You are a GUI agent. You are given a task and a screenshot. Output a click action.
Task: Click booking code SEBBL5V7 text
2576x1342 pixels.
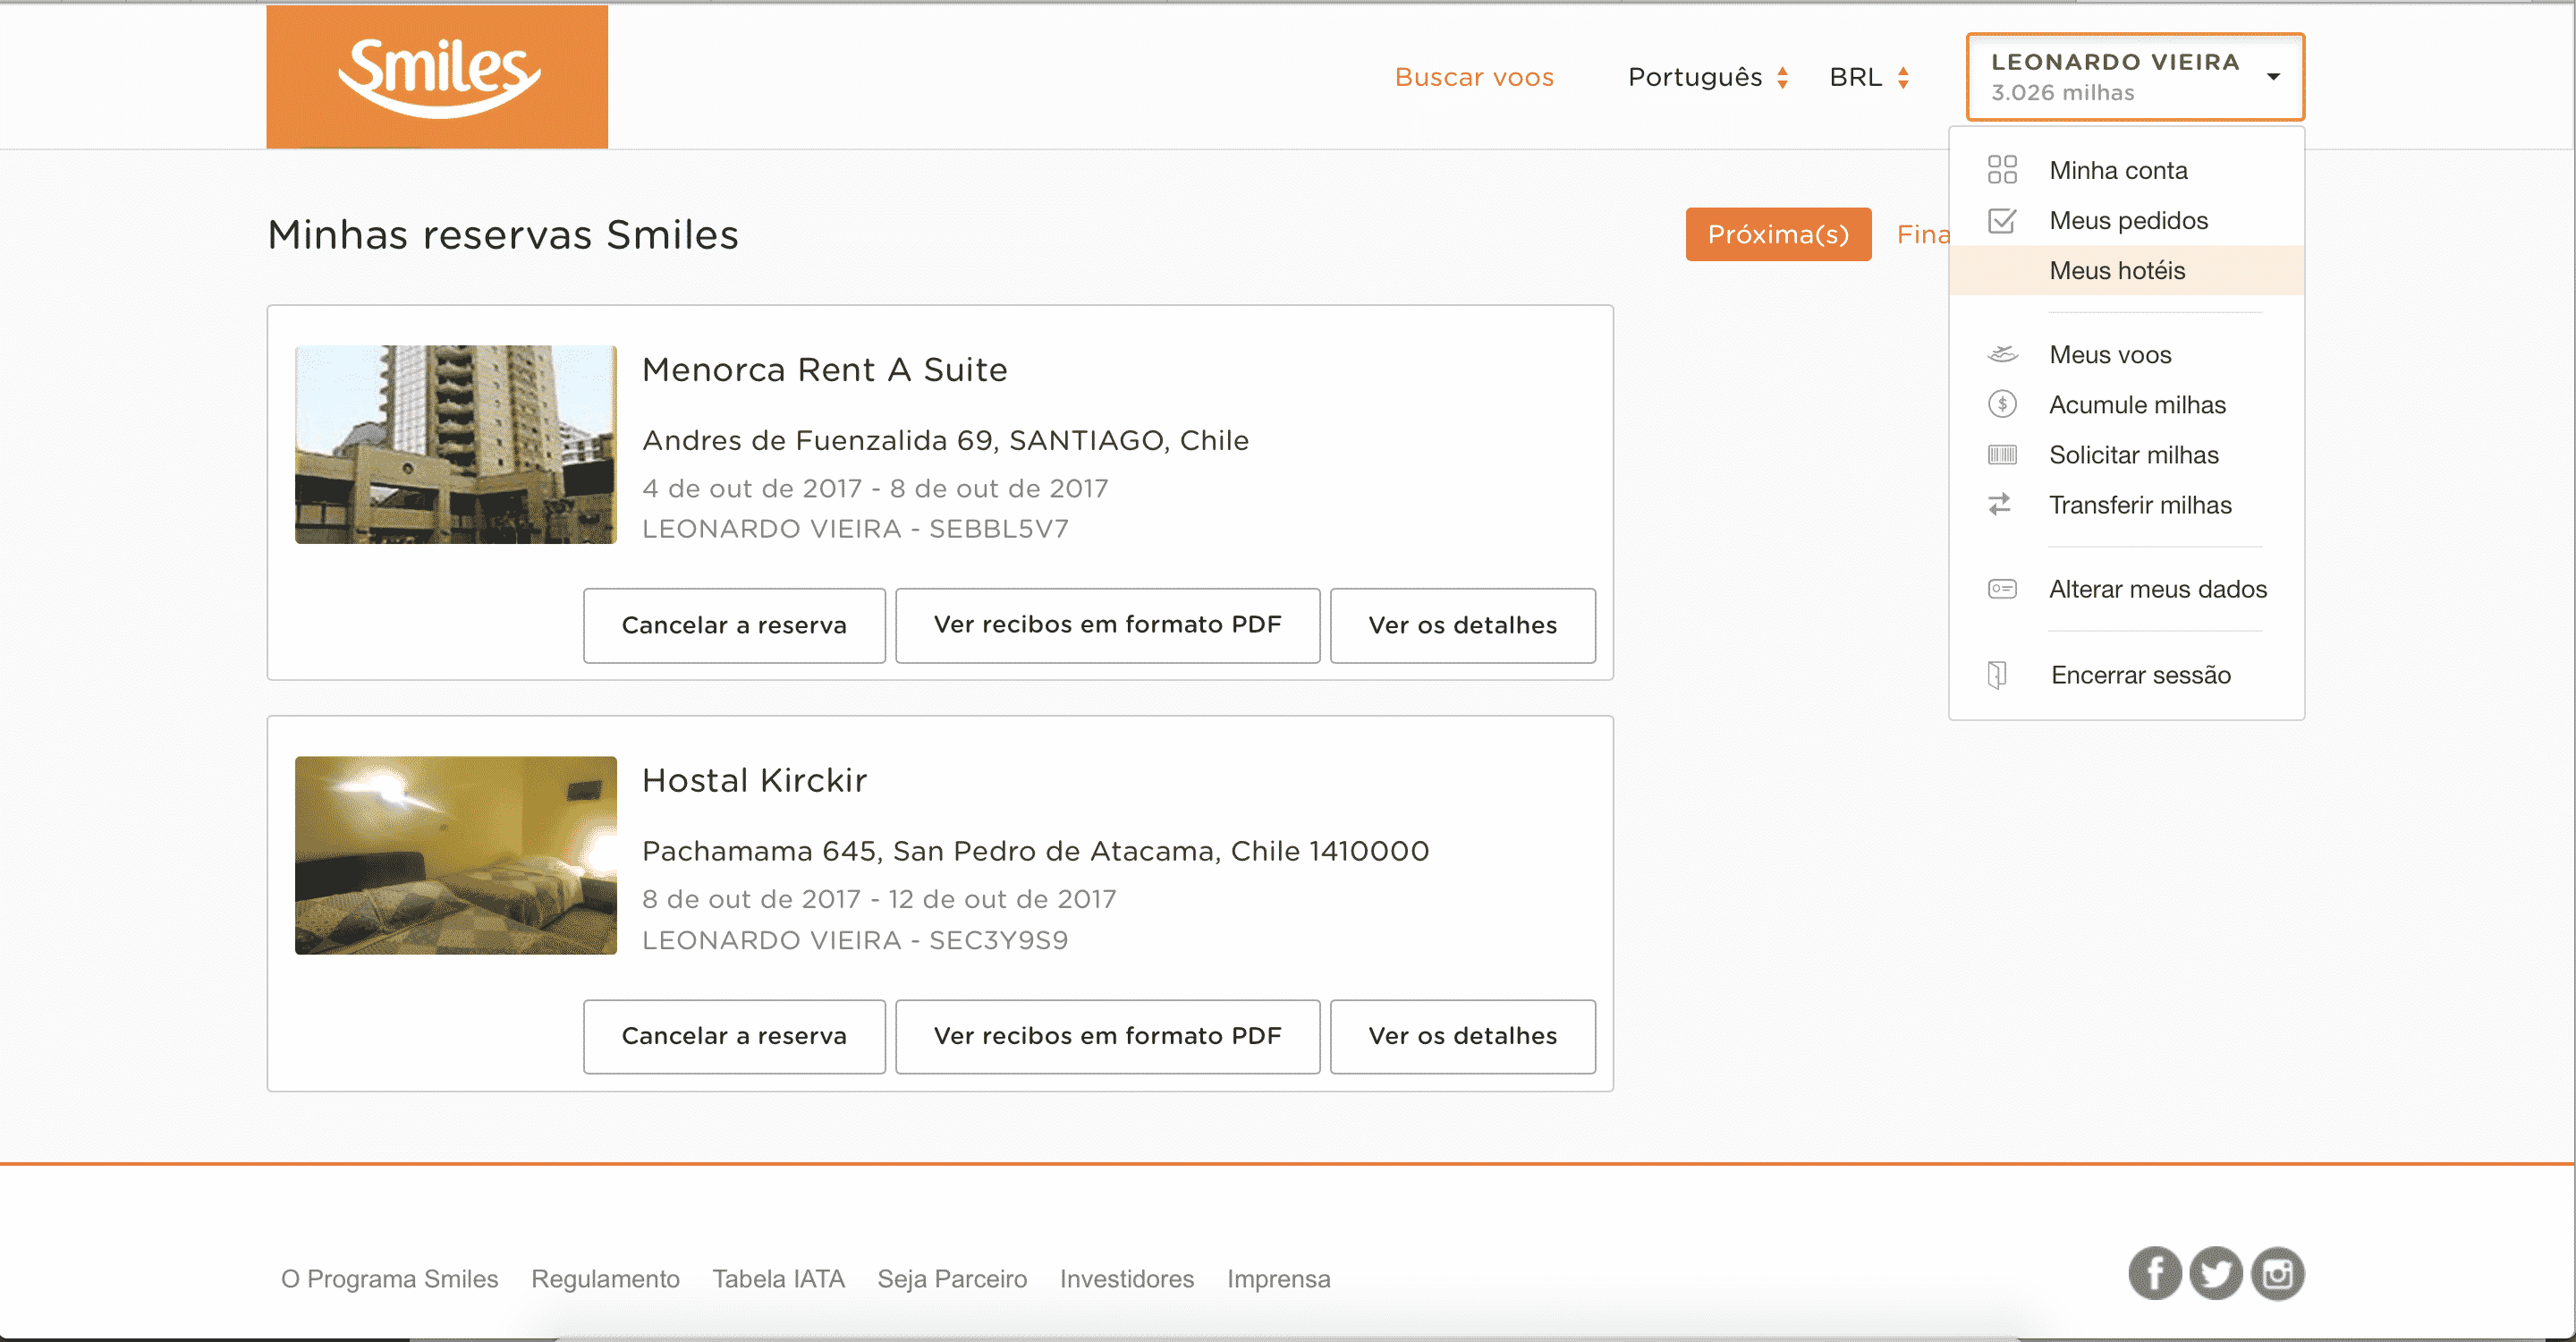coord(998,528)
